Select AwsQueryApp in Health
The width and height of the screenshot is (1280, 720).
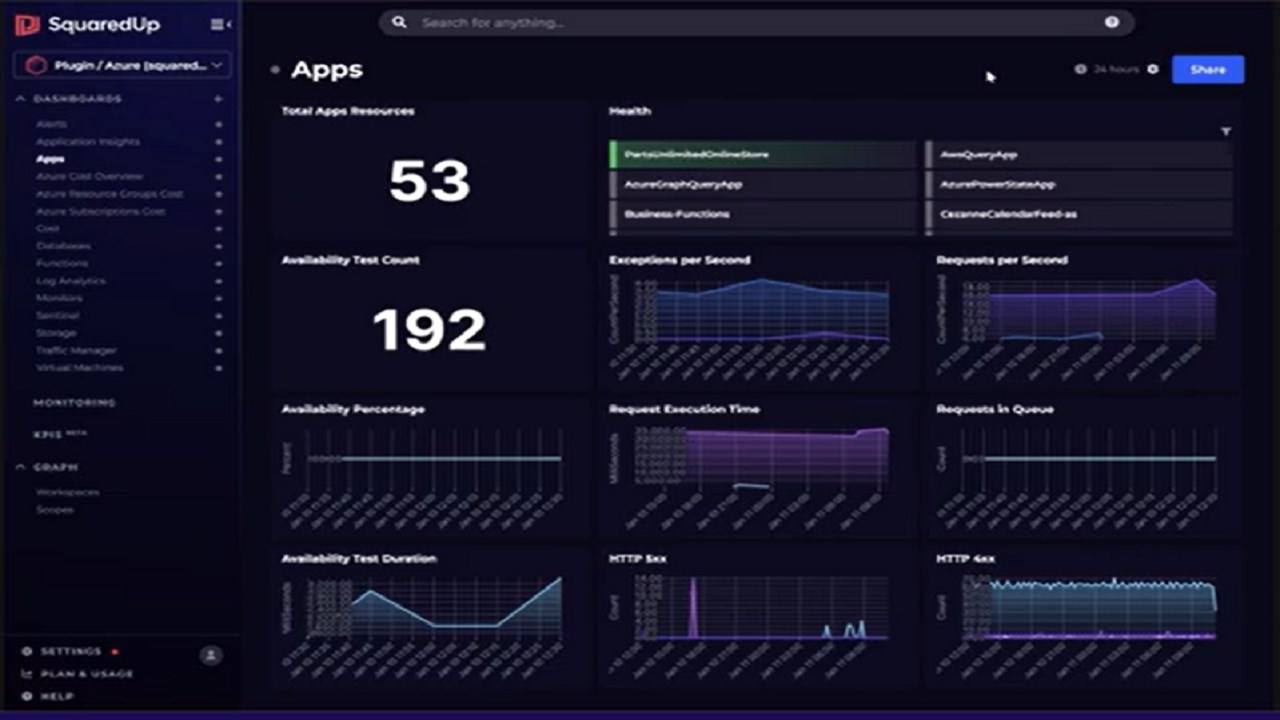tap(1079, 155)
